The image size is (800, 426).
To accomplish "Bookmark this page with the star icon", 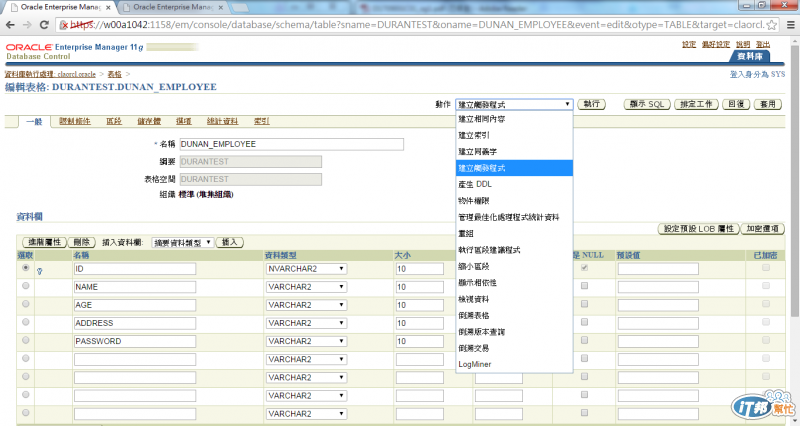I will (x=772, y=24).
